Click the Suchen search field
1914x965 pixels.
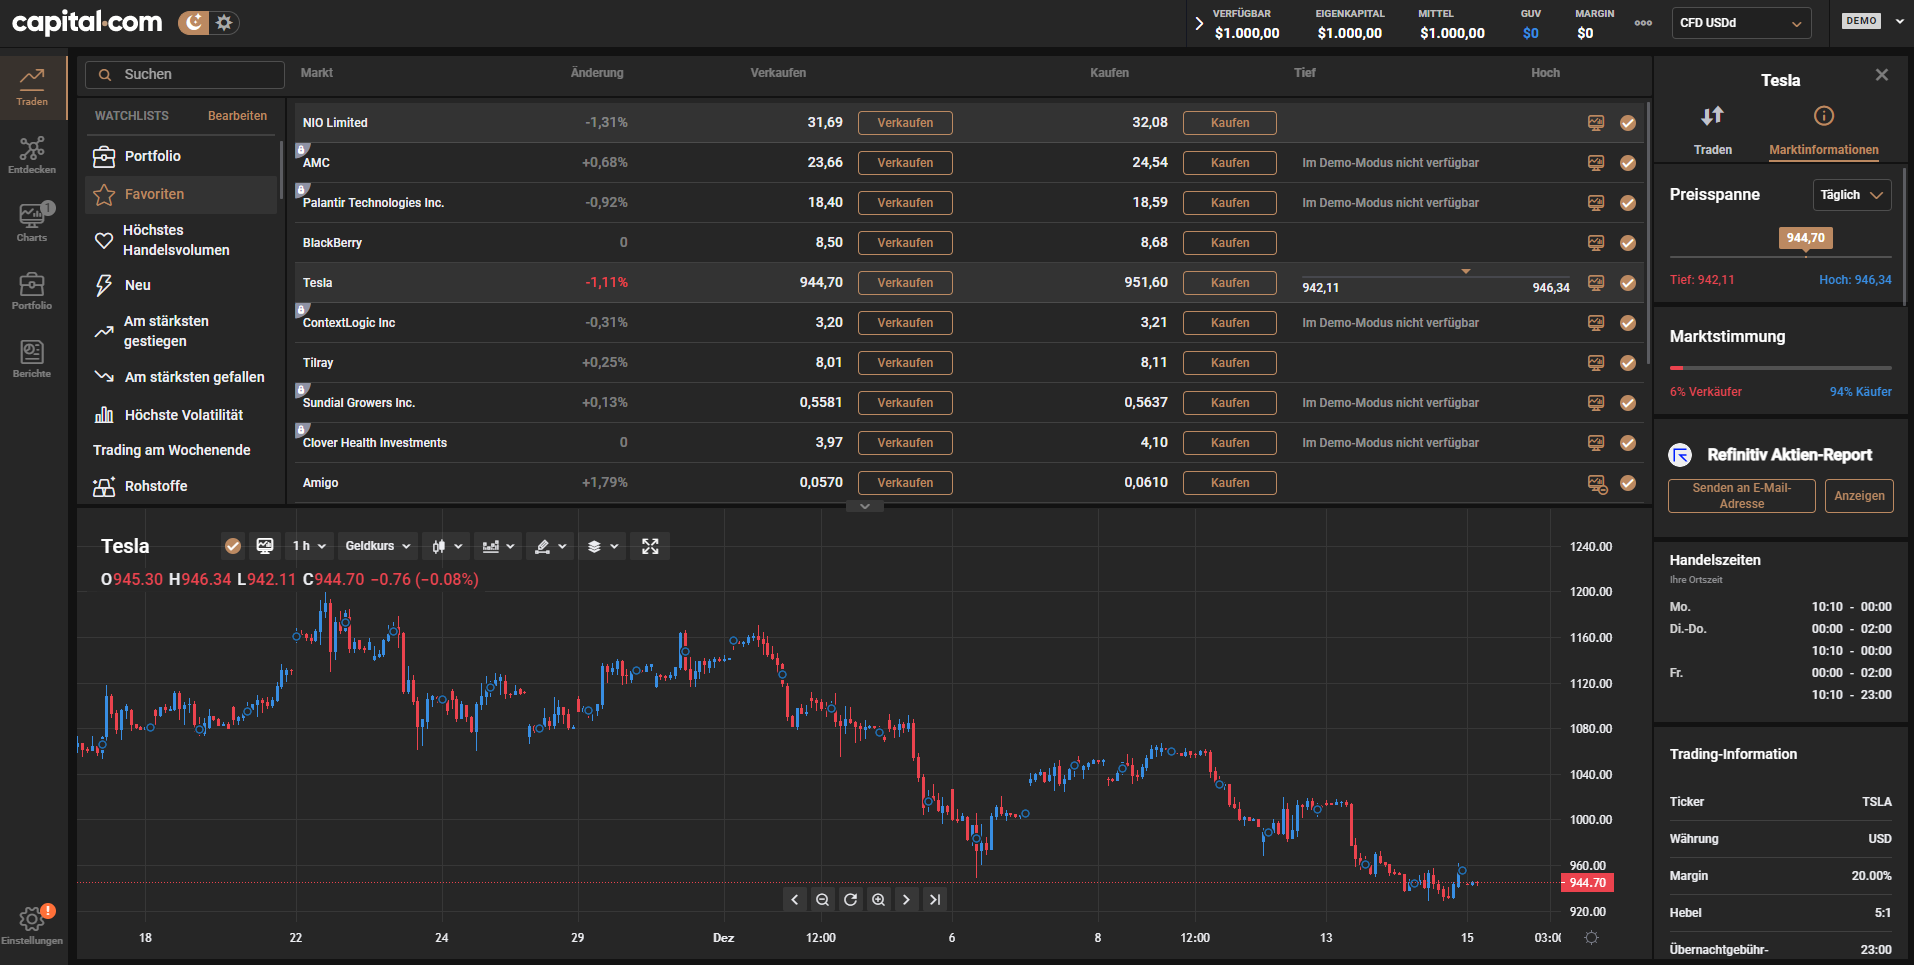click(x=185, y=75)
